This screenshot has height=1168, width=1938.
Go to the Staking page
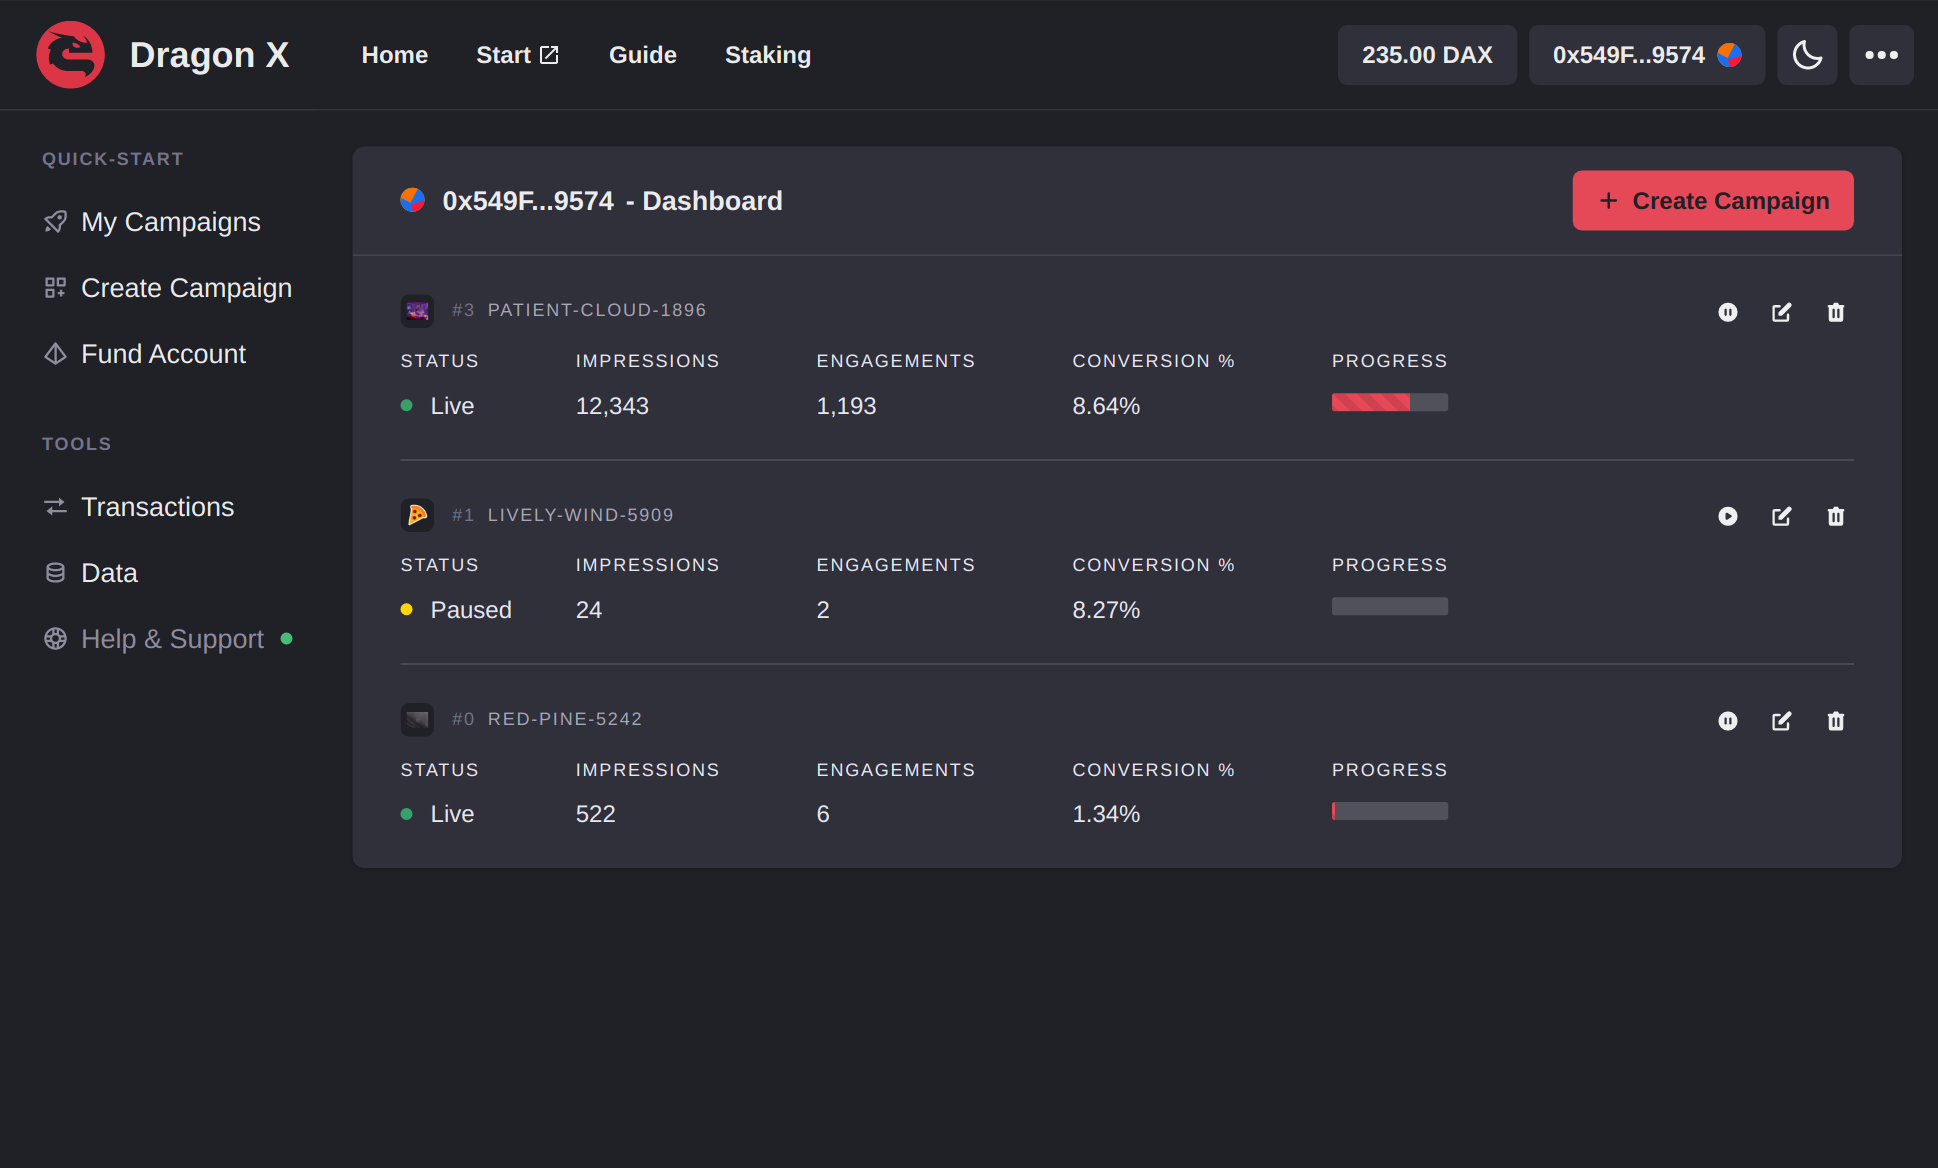pos(768,55)
